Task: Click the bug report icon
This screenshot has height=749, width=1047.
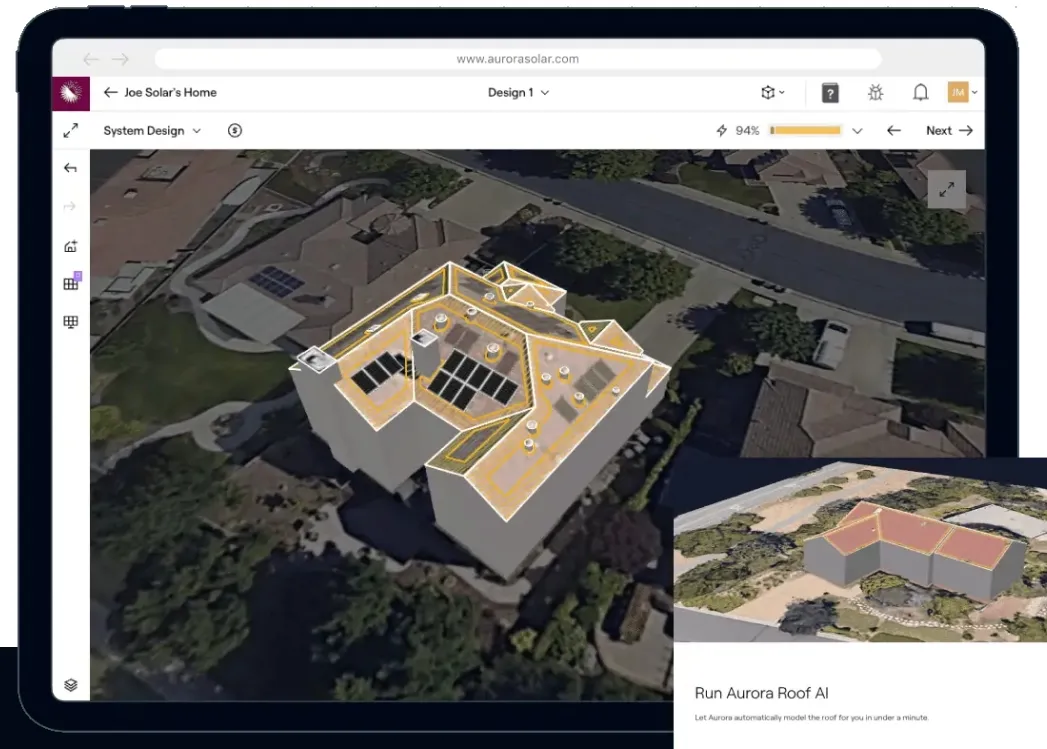Action: [x=875, y=93]
